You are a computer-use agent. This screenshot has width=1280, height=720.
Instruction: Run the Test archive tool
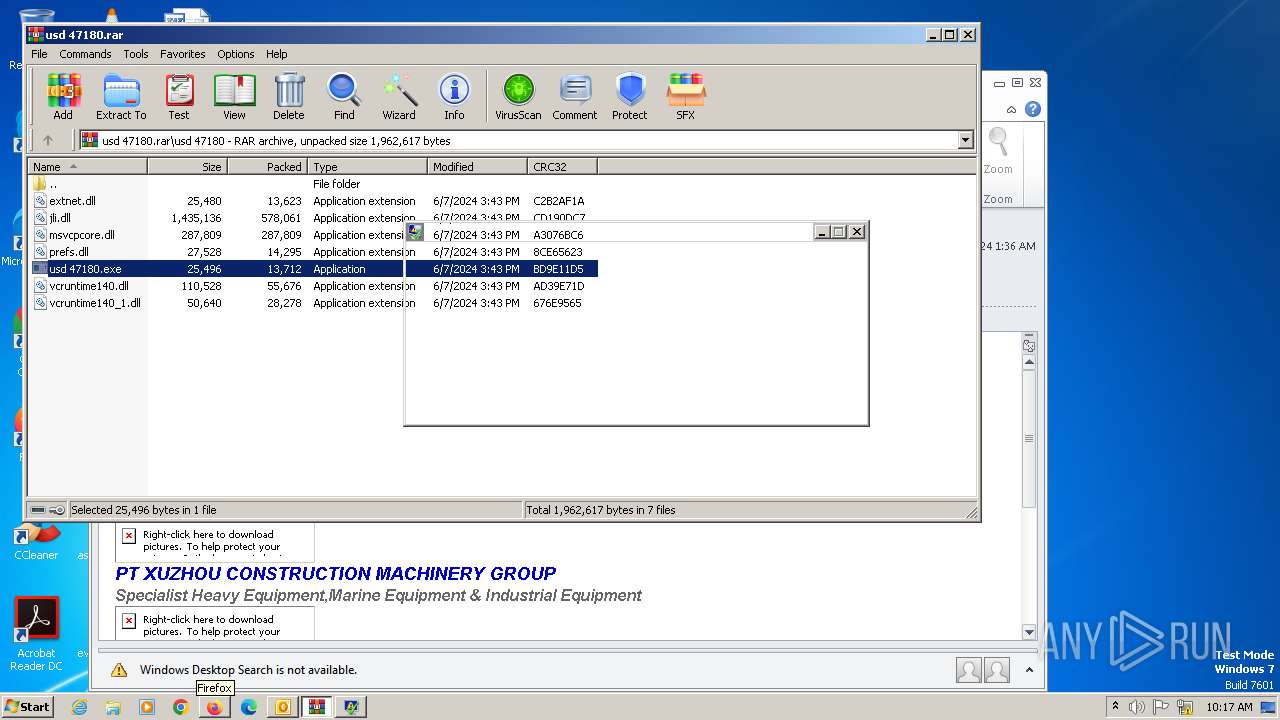(179, 97)
